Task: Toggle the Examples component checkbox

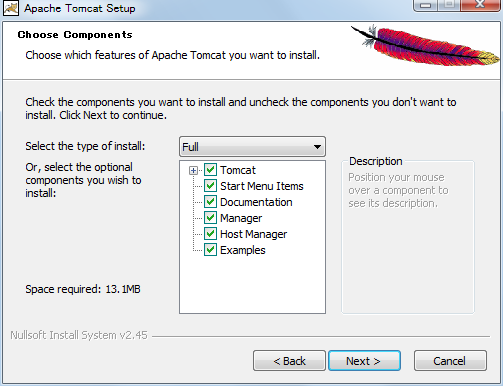Action: (x=210, y=250)
